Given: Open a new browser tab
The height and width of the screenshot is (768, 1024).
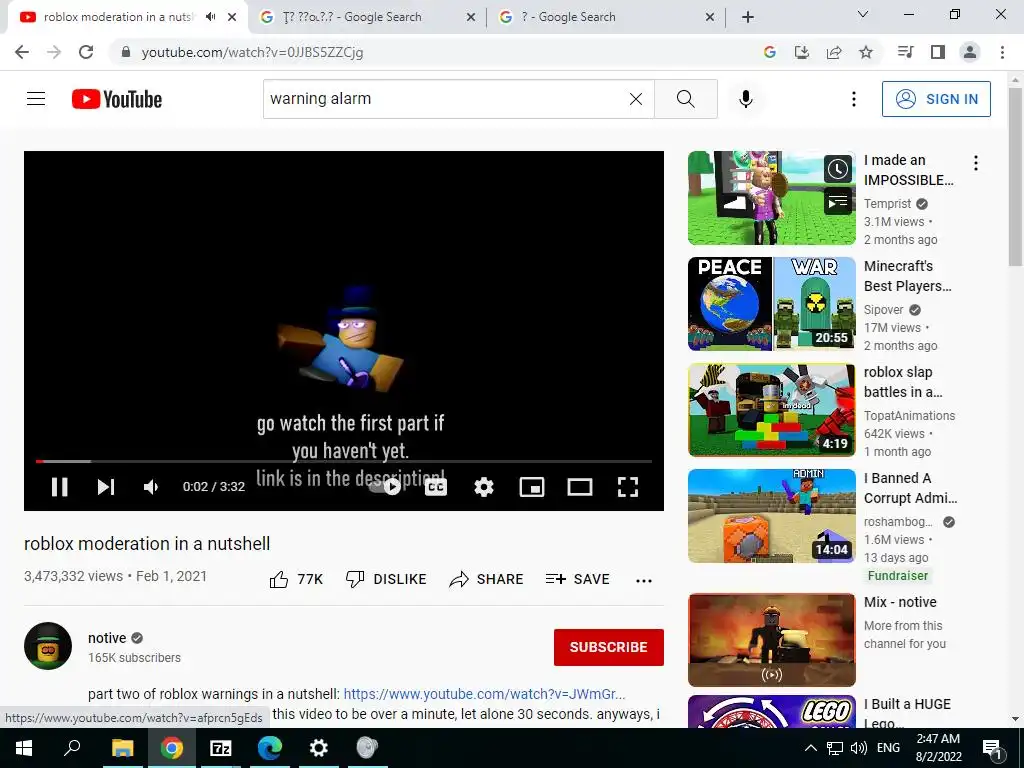Looking at the screenshot, I should coord(748,17).
